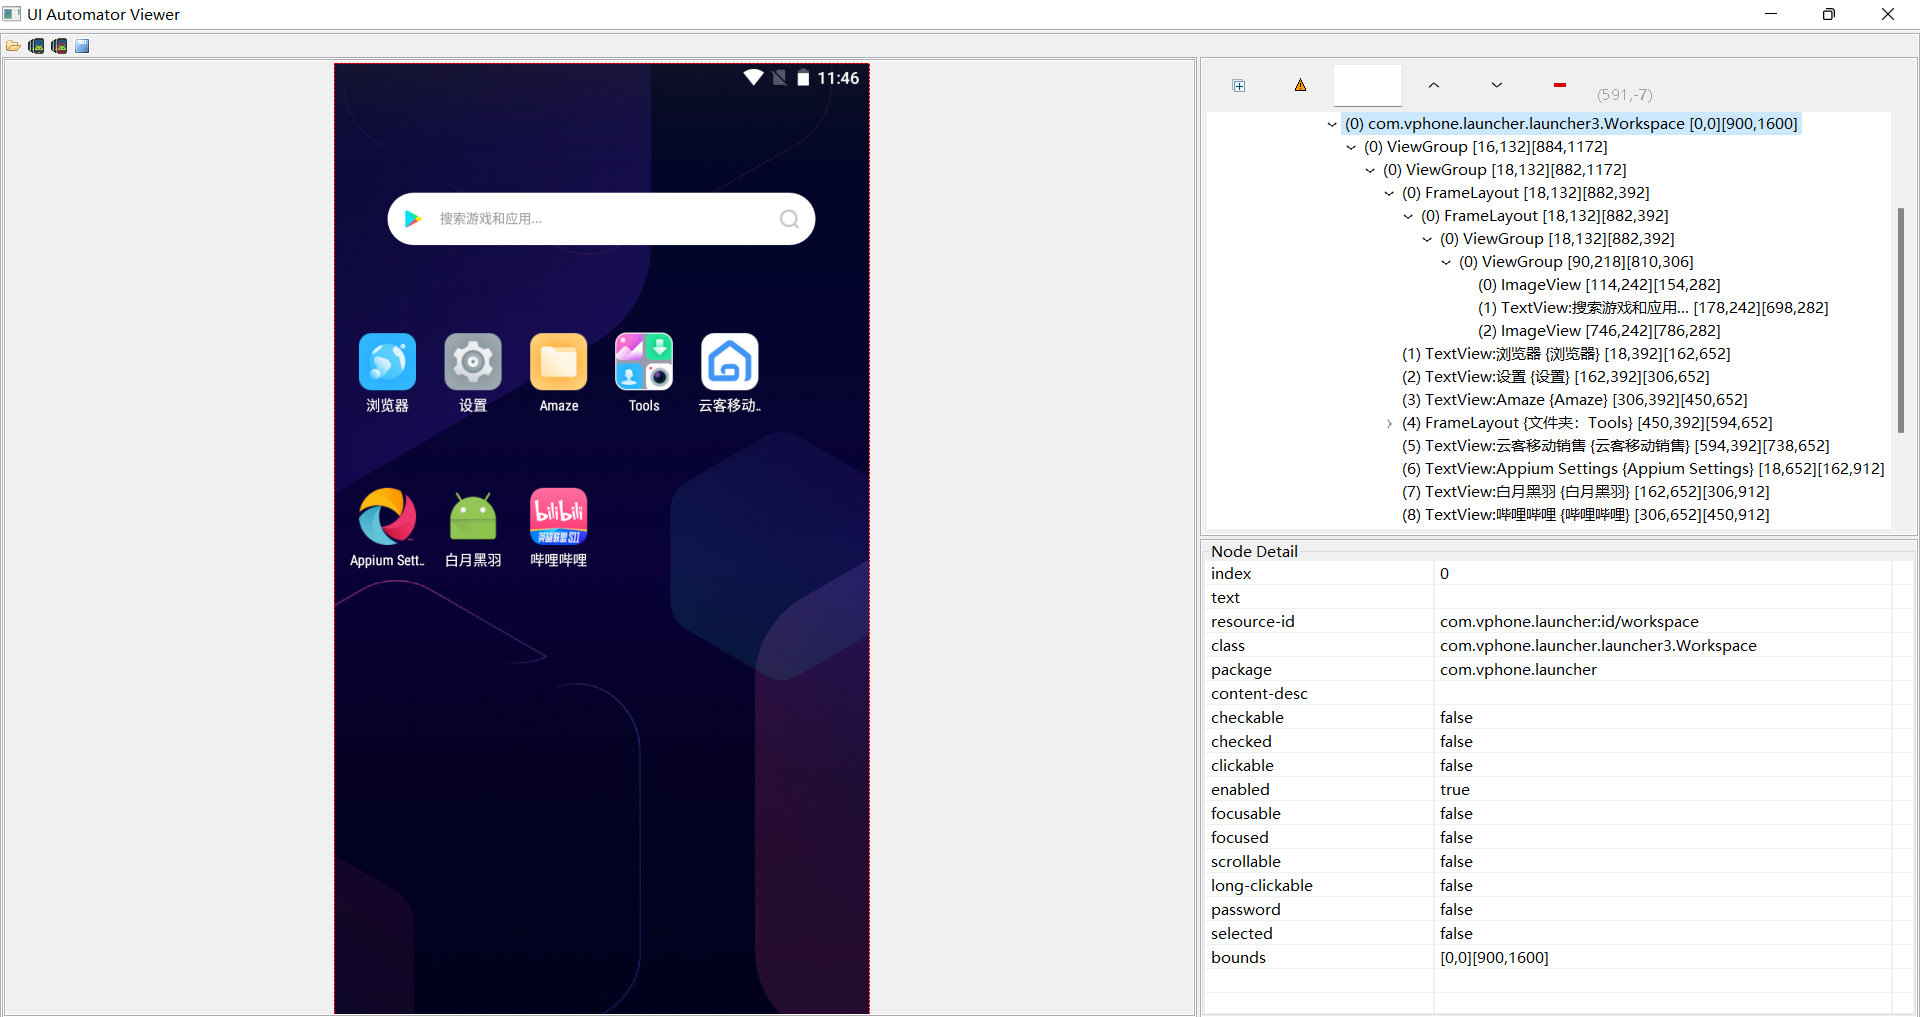Open the Tools folder icon on phone

point(644,361)
